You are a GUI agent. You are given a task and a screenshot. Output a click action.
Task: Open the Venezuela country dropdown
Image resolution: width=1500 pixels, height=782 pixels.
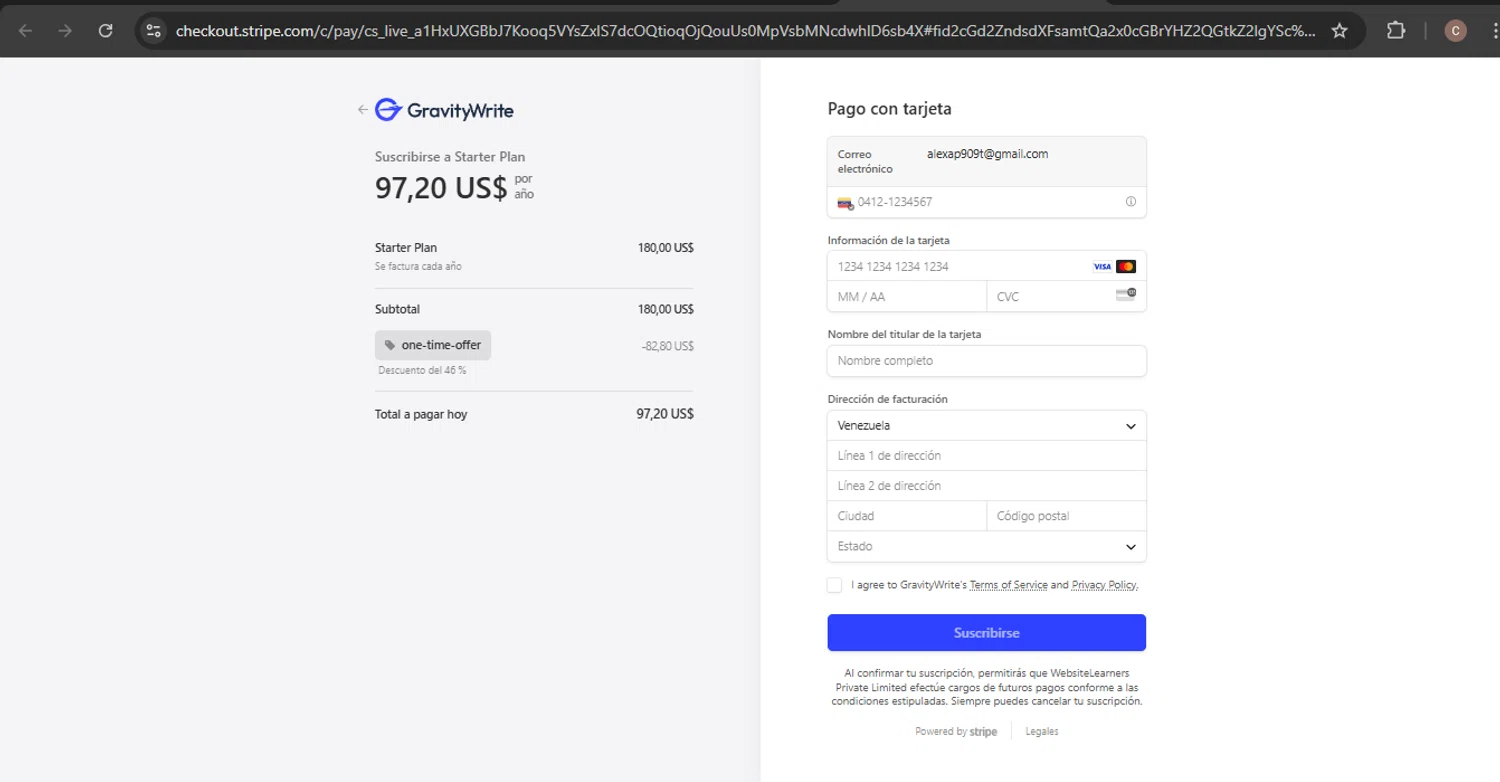coord(987,426)
